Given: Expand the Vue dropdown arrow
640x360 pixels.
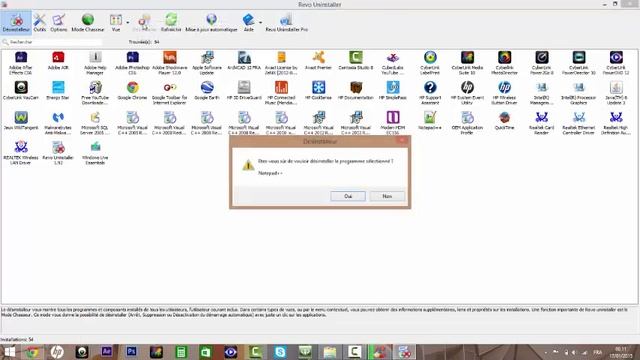Looking at the screenshot, I should 128,22.
